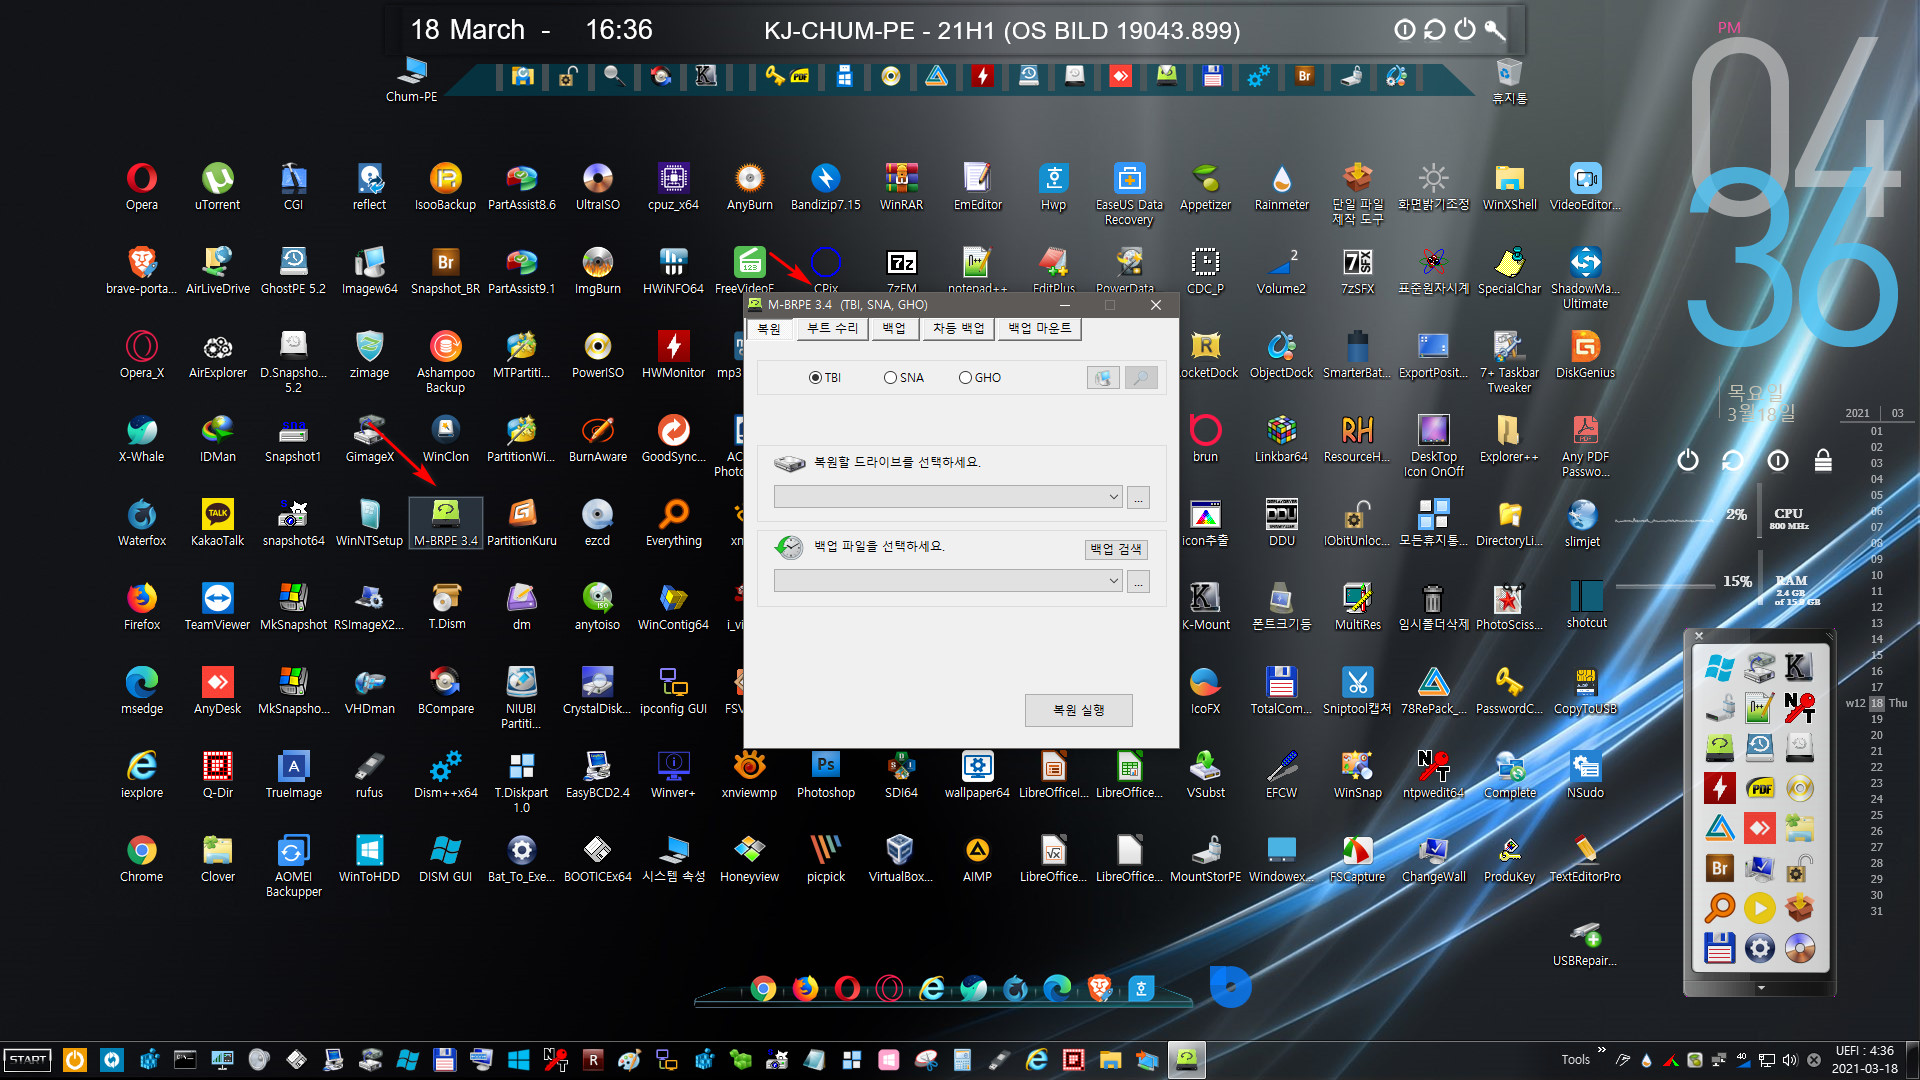Select the M-BRPE 3.4 desktop icon
The image size is (1920, 1080).
pyautogui.click(x=446, y=523)
